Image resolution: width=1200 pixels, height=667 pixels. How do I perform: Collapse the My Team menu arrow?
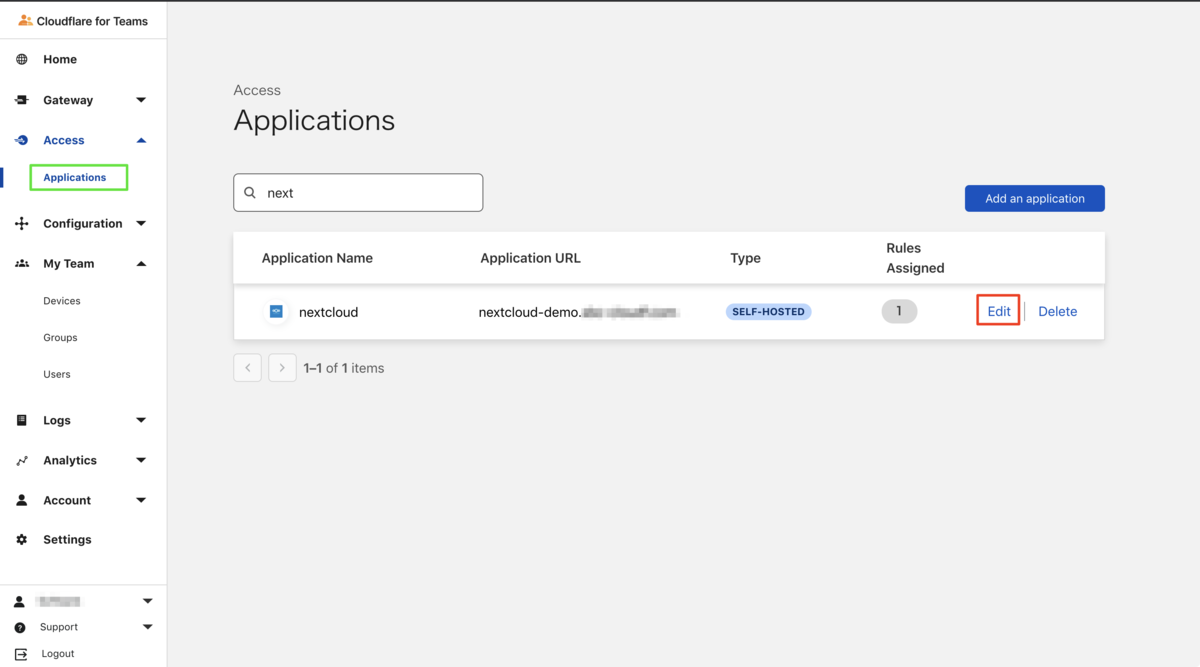(x=141, y=263)
